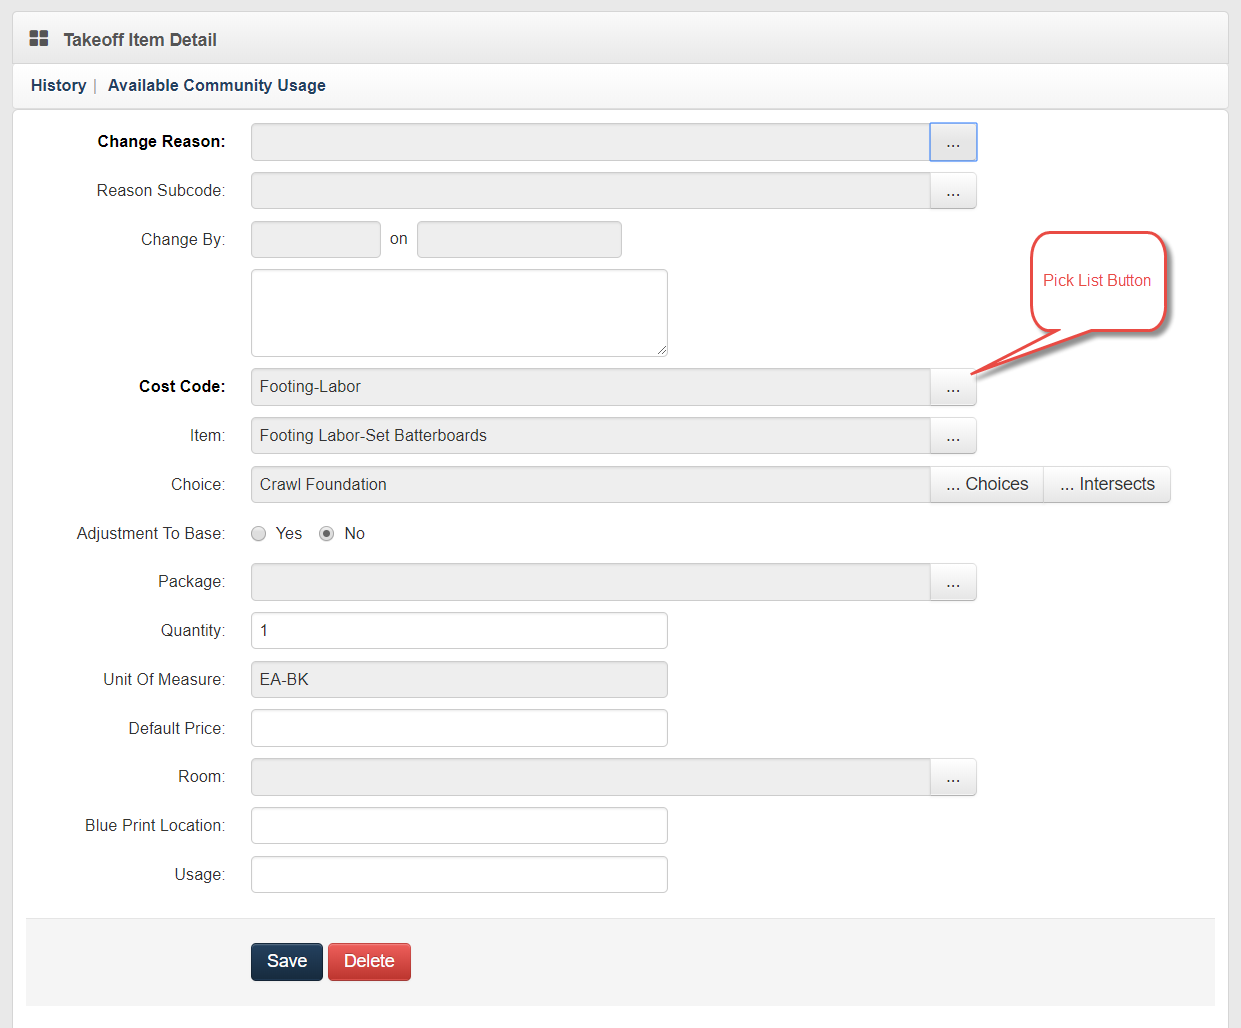Delete the takeoff item
The height and width of the screenshot is (1028, 1241).
369,961
